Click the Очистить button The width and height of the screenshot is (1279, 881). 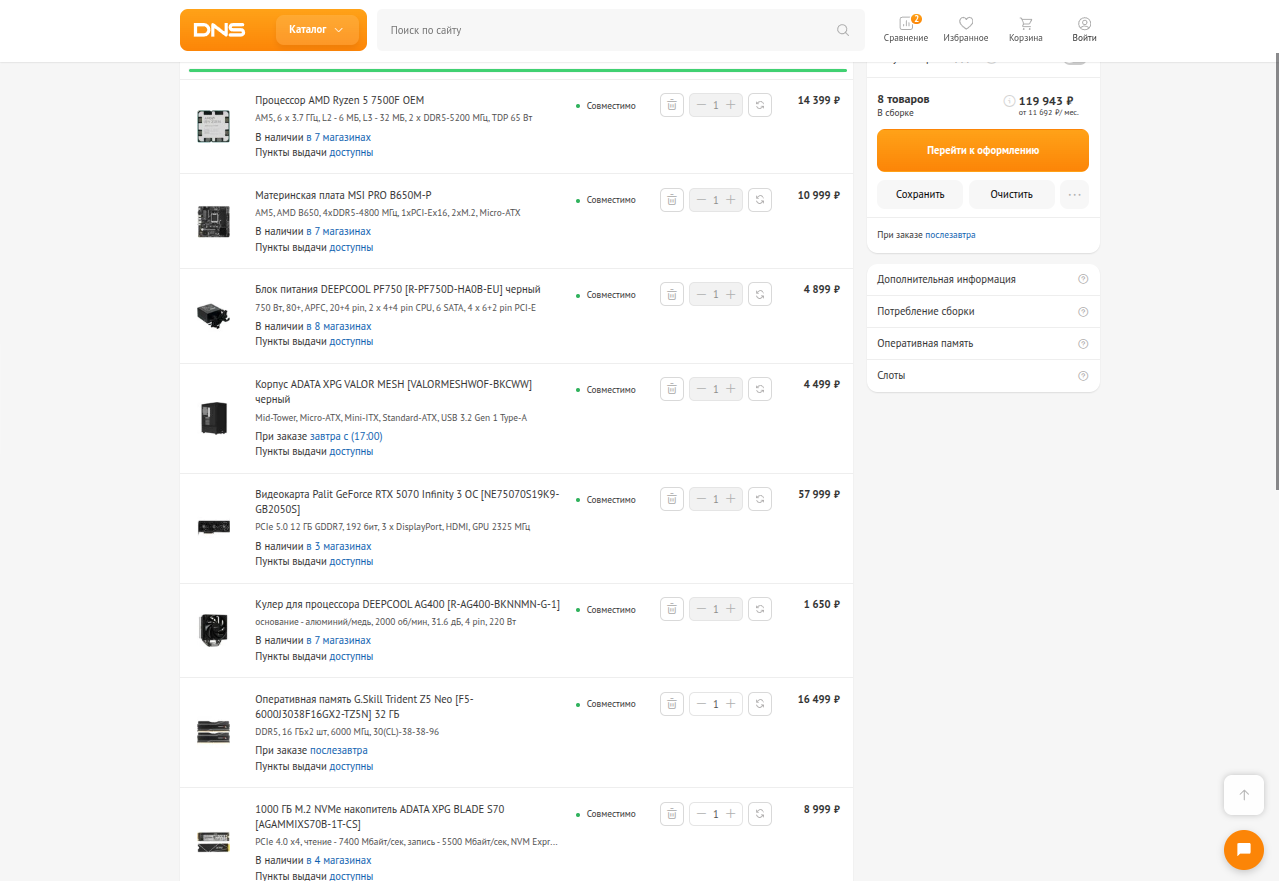pos(1012,194)
